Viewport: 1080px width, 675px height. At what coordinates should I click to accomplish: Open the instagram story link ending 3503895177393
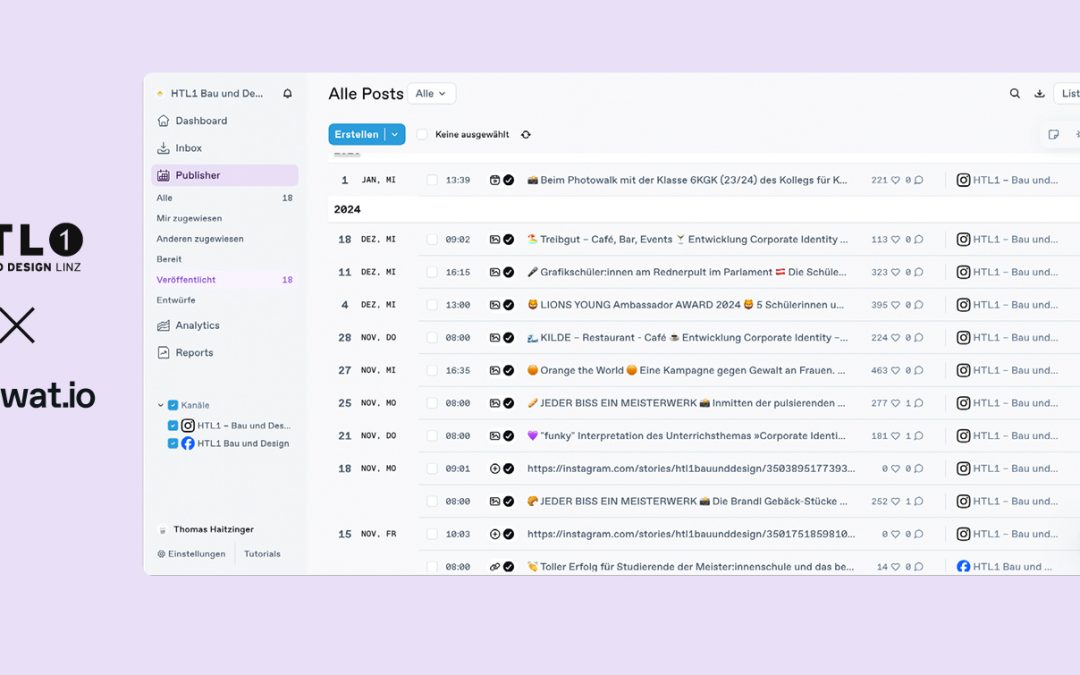pyautogui.click(x=691, y=468)
